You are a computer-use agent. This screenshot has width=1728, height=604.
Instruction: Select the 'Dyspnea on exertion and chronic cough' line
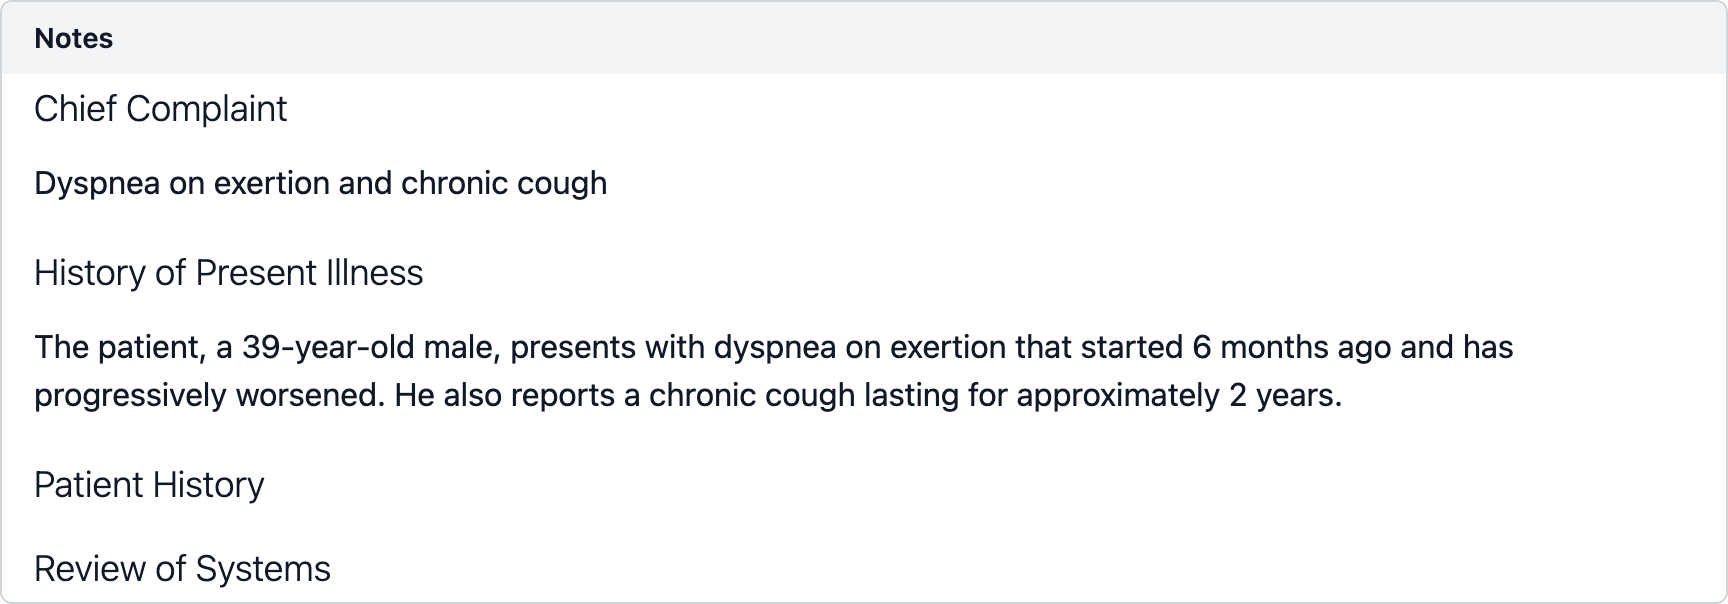(x=320, y=183)
